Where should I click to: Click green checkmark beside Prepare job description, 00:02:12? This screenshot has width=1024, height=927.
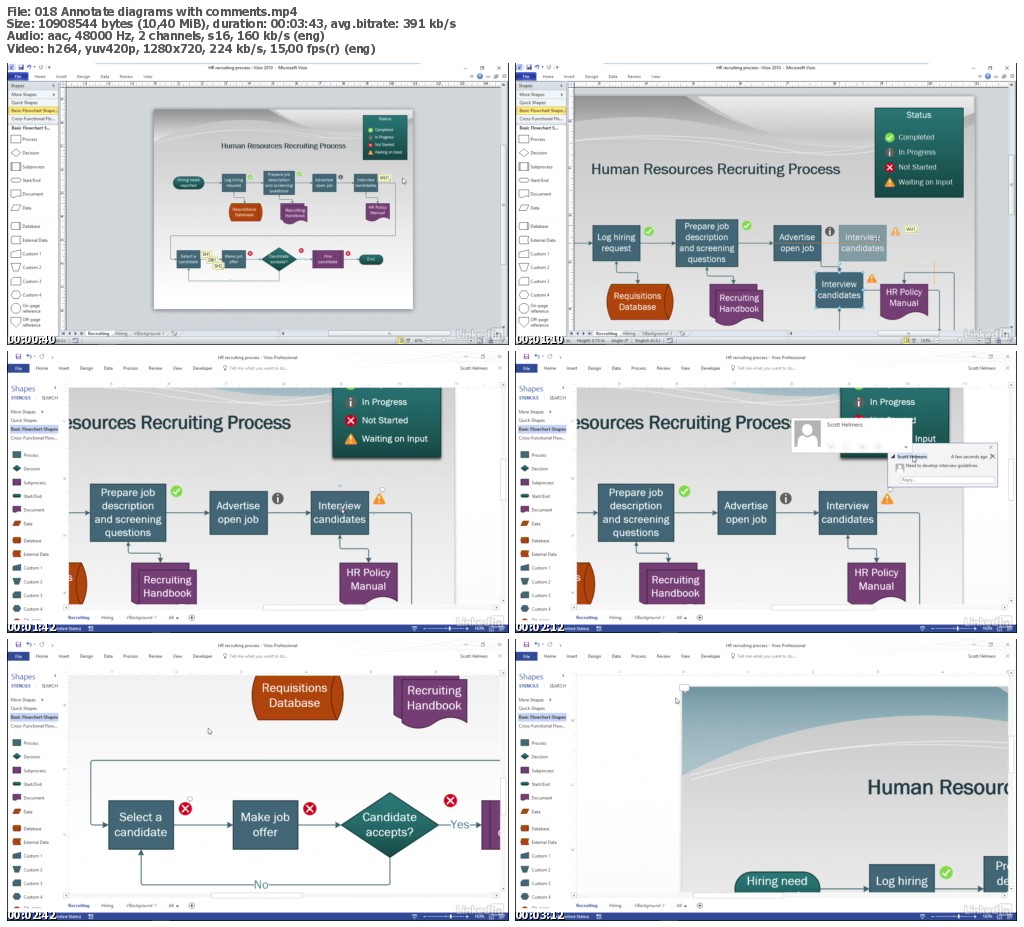[684, 491]
